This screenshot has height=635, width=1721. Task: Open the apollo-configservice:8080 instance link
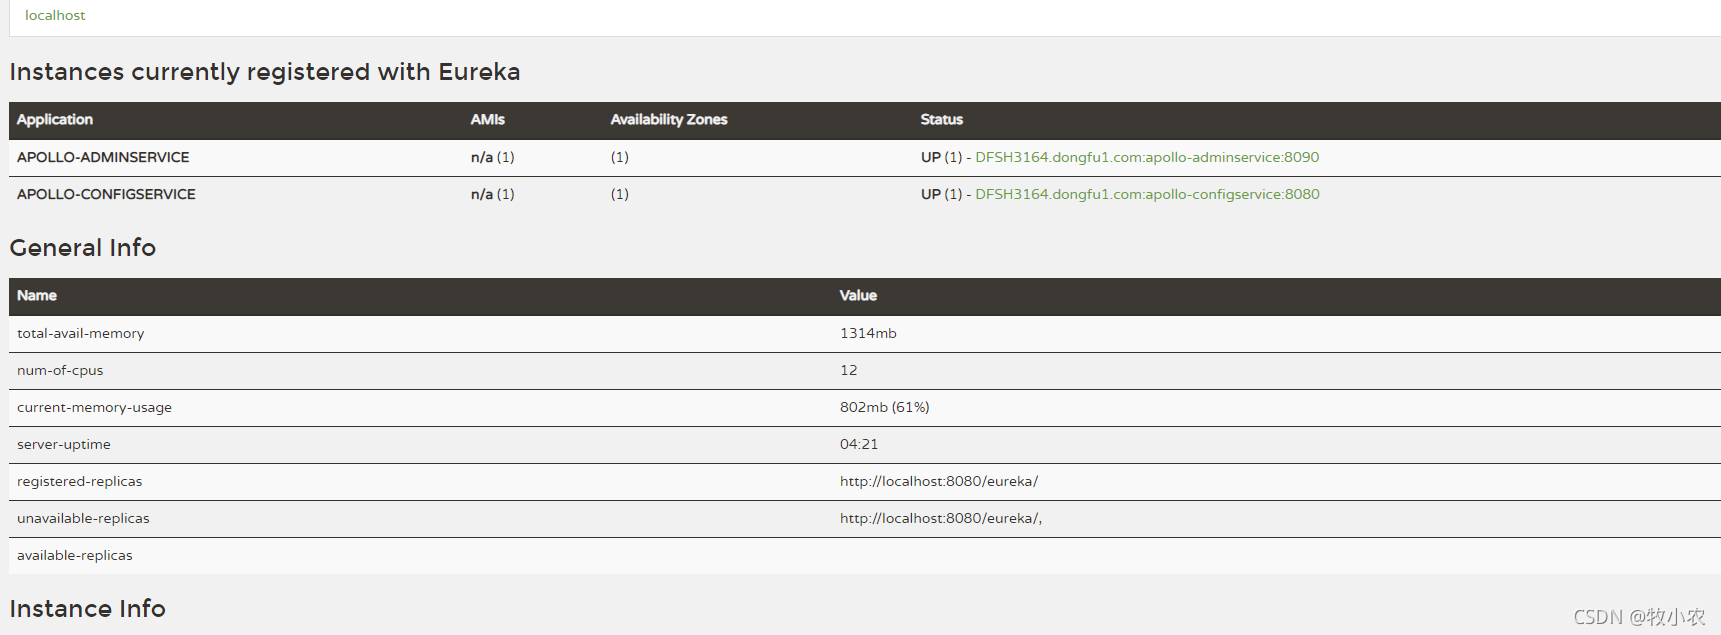[x=1147, y=194]
